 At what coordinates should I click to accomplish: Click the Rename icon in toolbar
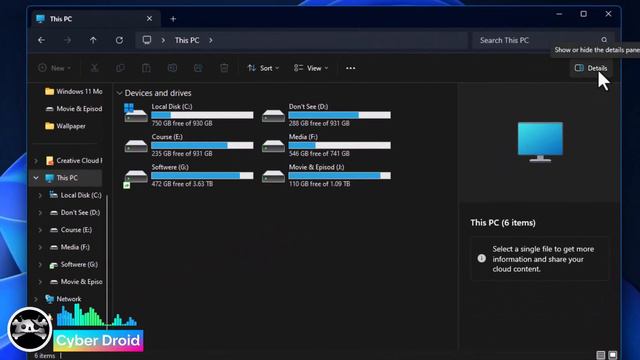tap(172, 68)
